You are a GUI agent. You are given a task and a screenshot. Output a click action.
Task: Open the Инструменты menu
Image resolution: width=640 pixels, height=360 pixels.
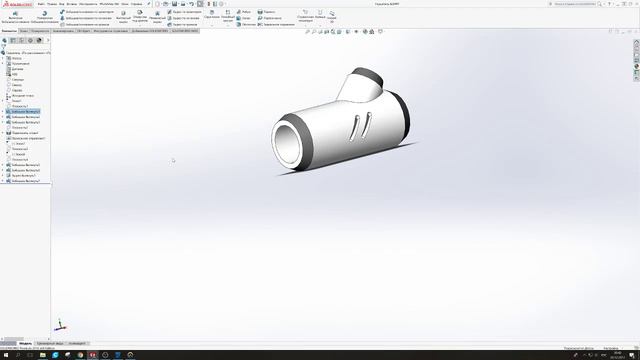[88, 4]
